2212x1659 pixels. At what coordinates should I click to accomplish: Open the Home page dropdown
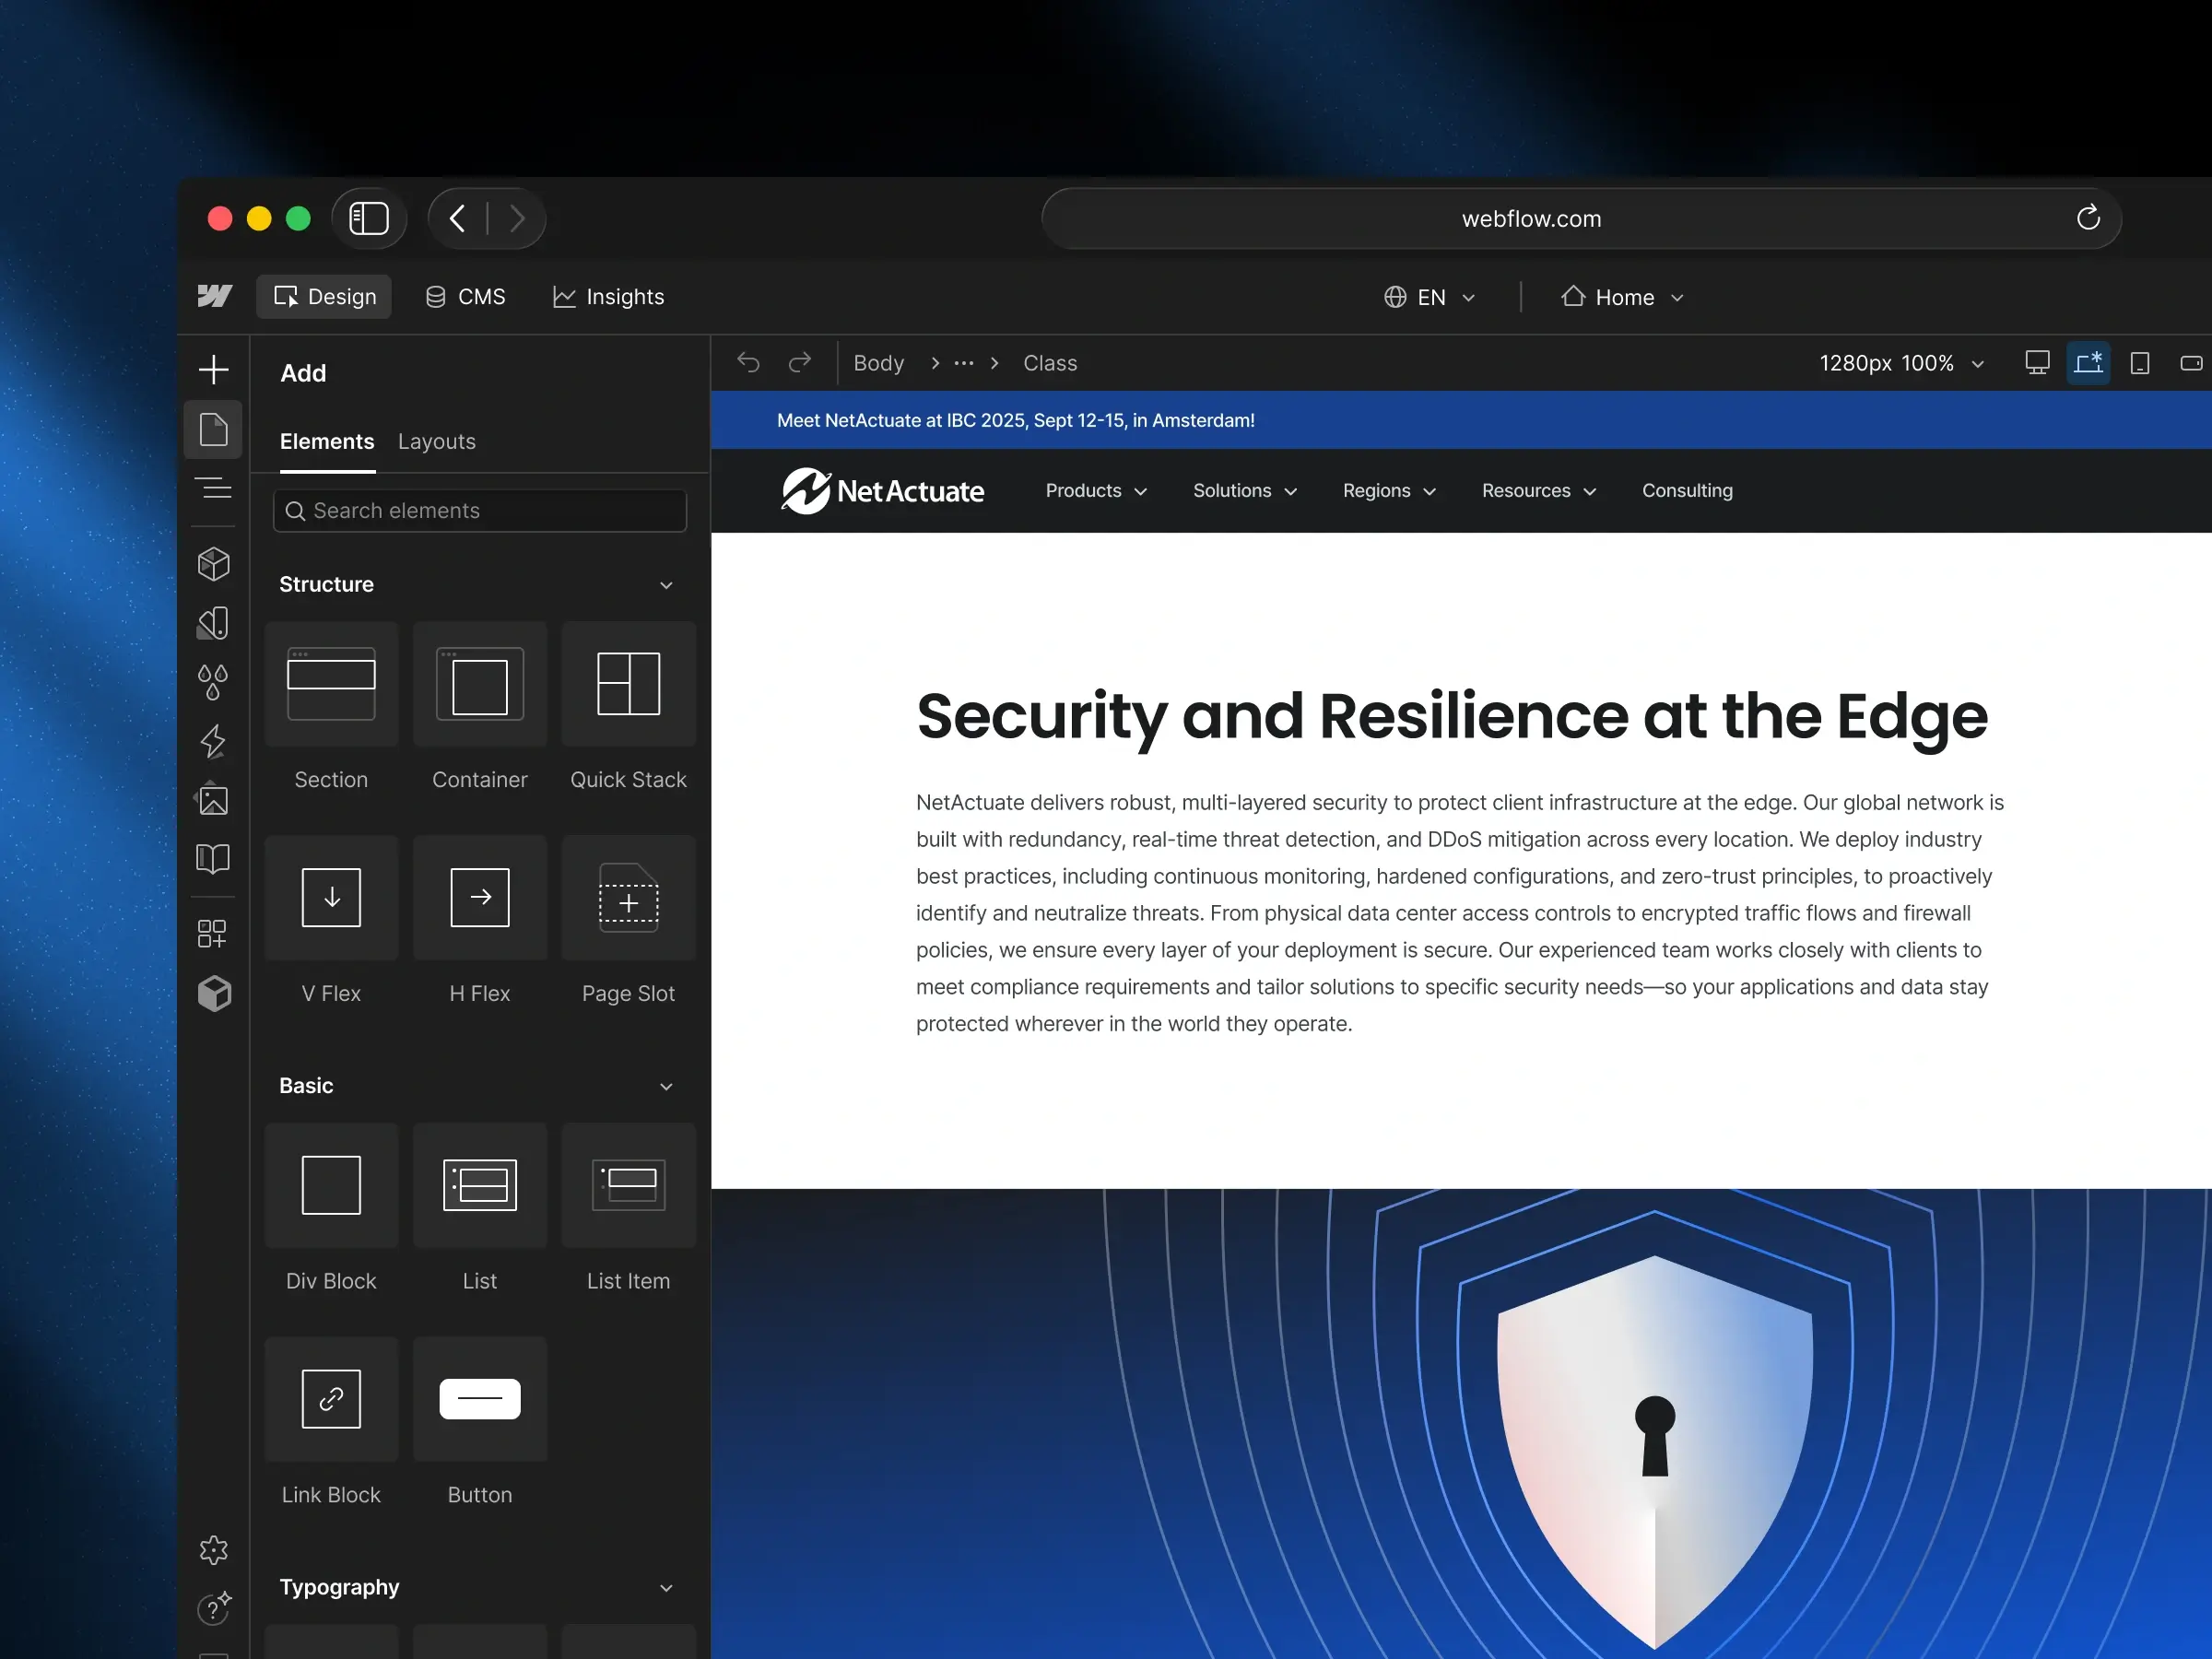pyautogui.click(x=1623, y=297)
